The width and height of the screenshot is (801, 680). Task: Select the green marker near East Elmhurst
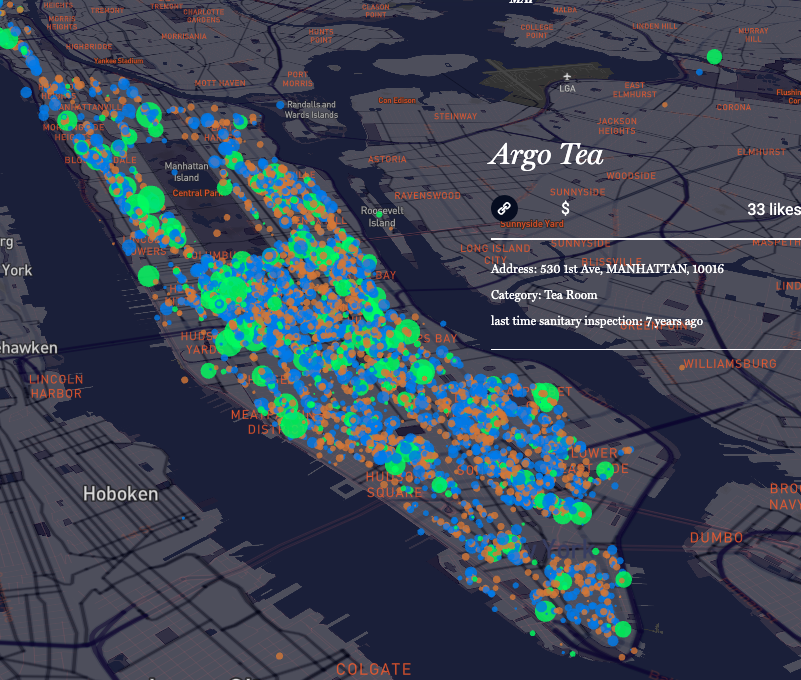tap(714, 57)
